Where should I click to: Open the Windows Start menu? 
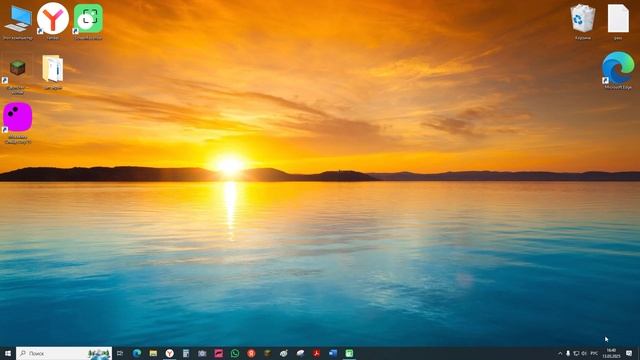pos(7,353)
